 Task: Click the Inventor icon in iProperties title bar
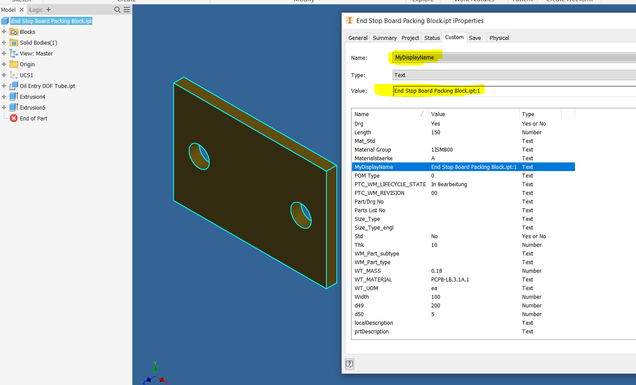click(350, 20)
